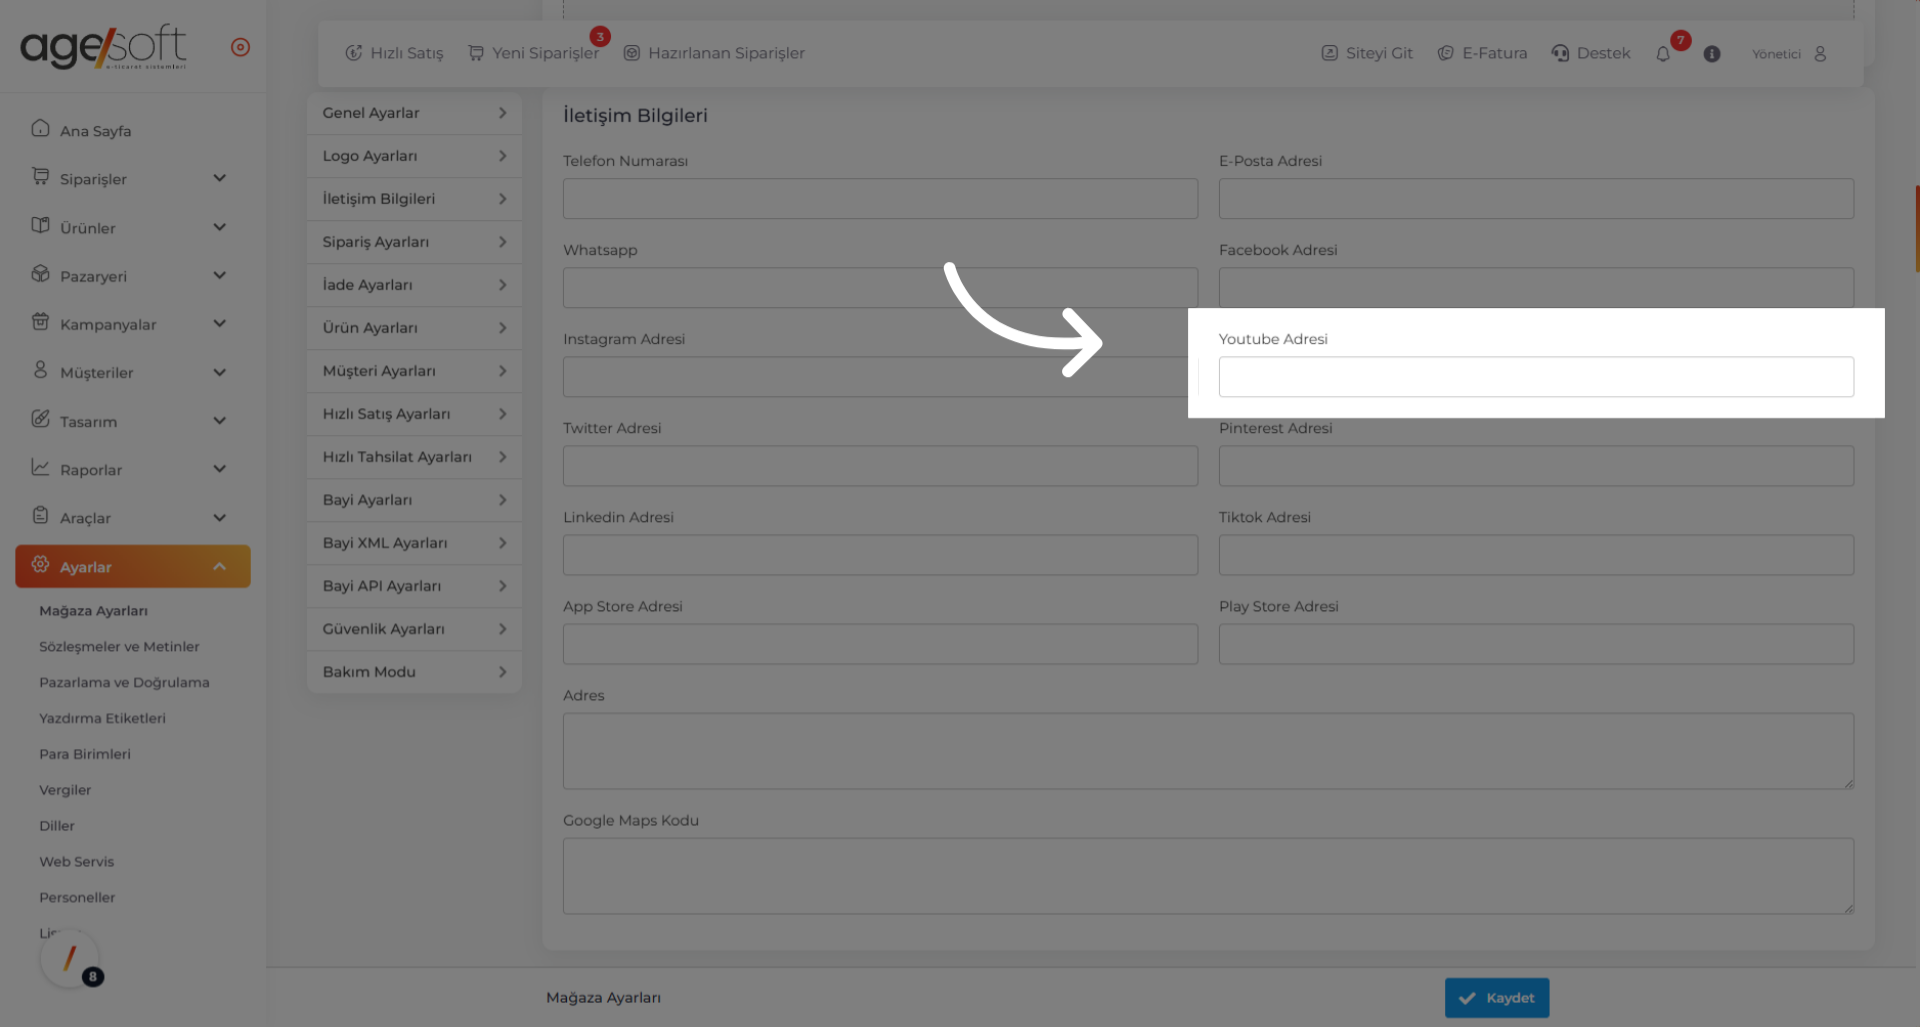1920x1027 pixels.
Task: Collapse the Ayarlar menu chevron
Action: pyautogui.click(x=220, y=567)
